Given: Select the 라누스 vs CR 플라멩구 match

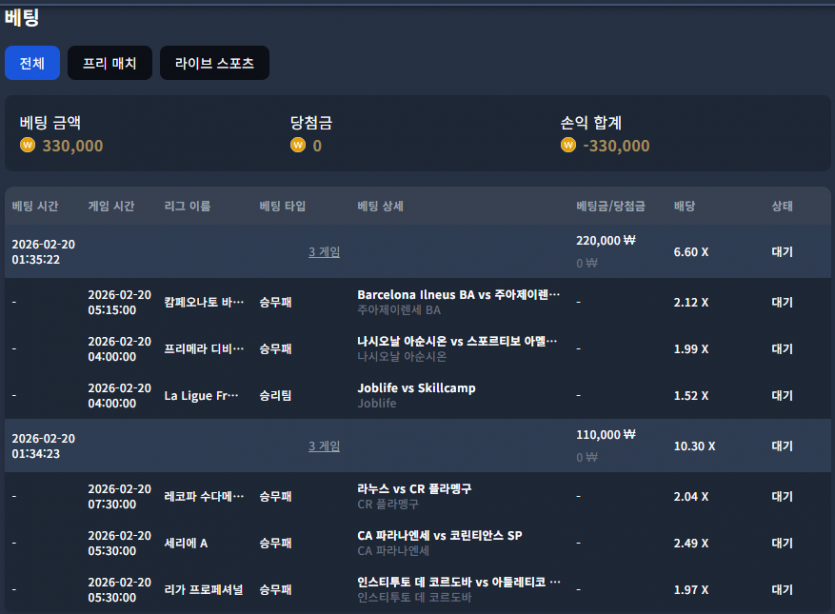Looking at the screenshot, I should coord(414,489).
